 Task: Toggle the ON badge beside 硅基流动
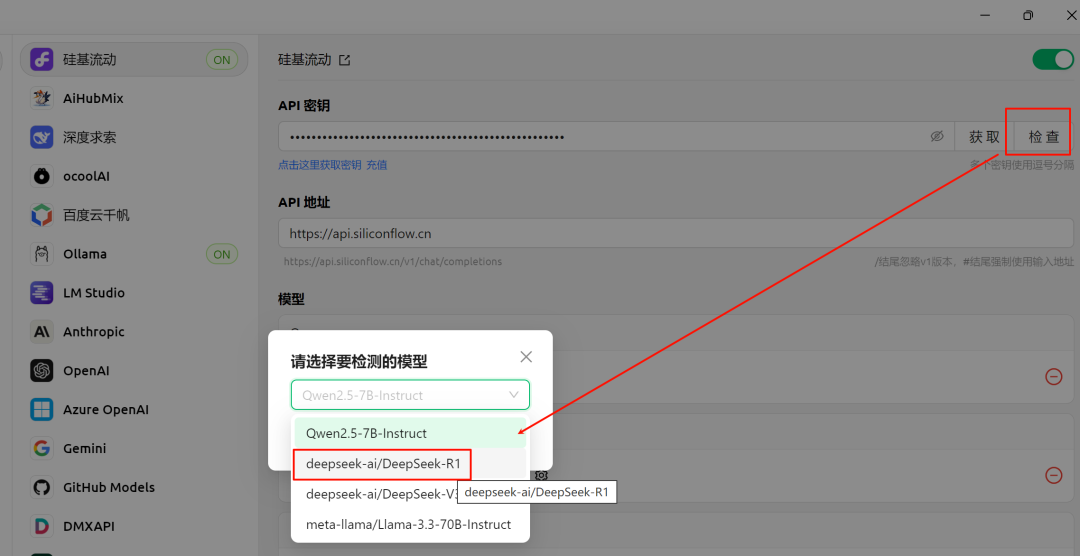(222, 60)
